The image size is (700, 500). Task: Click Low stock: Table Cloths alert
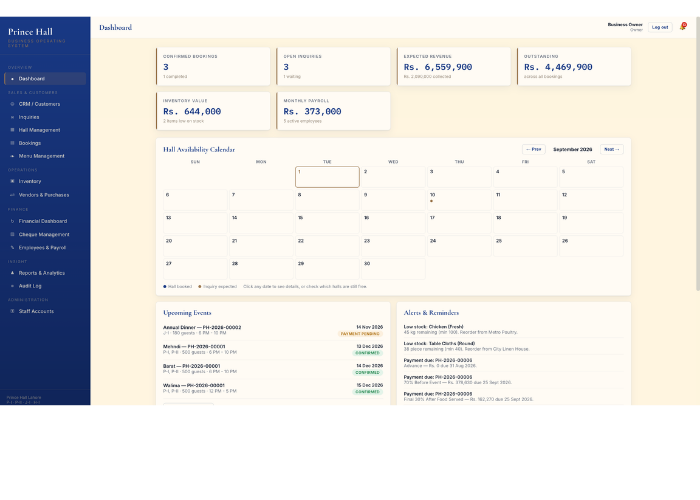tap(513, 346)
